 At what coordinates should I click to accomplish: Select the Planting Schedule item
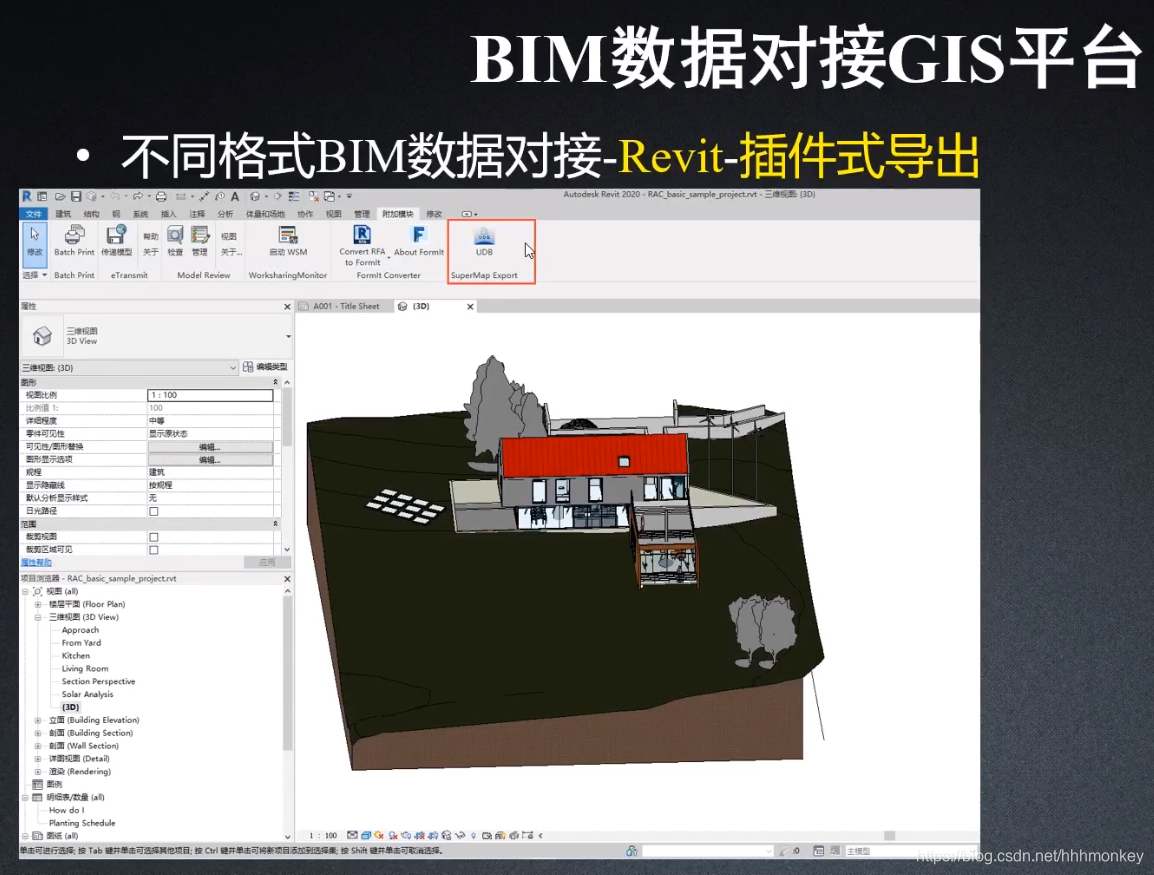(82, 823)
